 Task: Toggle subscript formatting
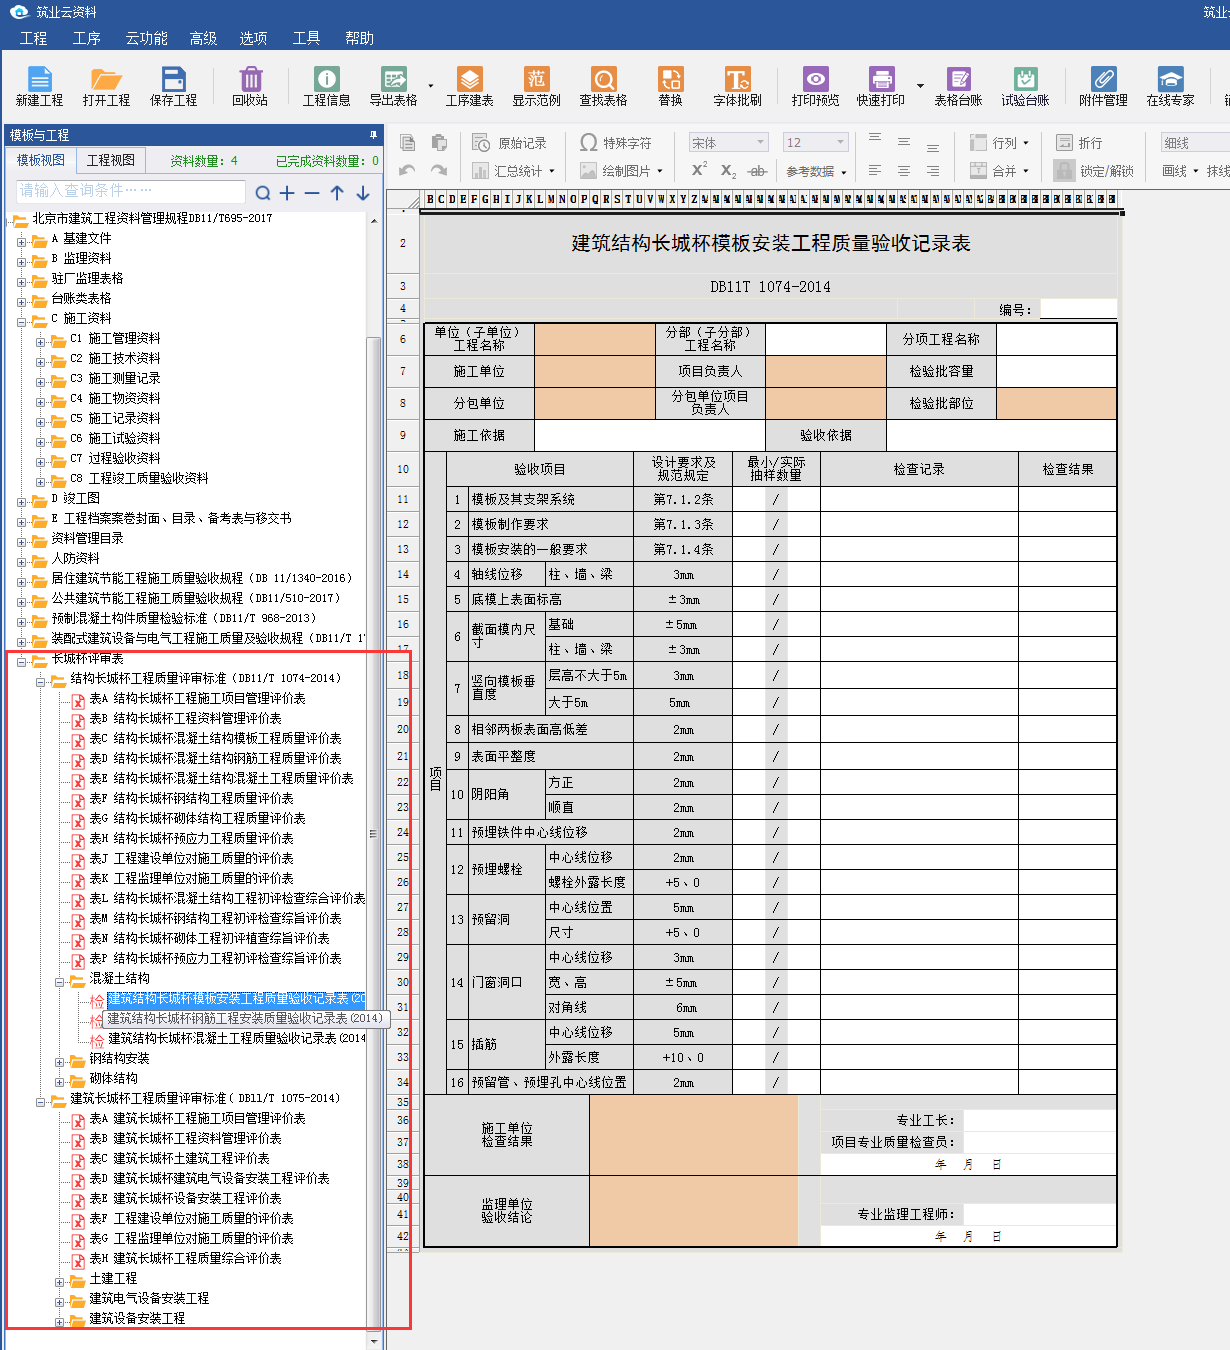pyautogui.click(x=729, y=171)
